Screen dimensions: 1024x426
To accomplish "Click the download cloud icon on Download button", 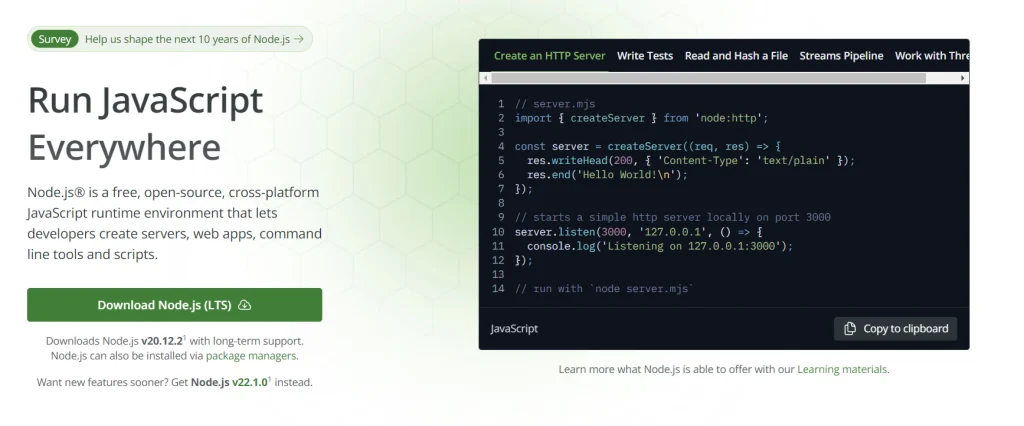I will [x=245, y=305].
